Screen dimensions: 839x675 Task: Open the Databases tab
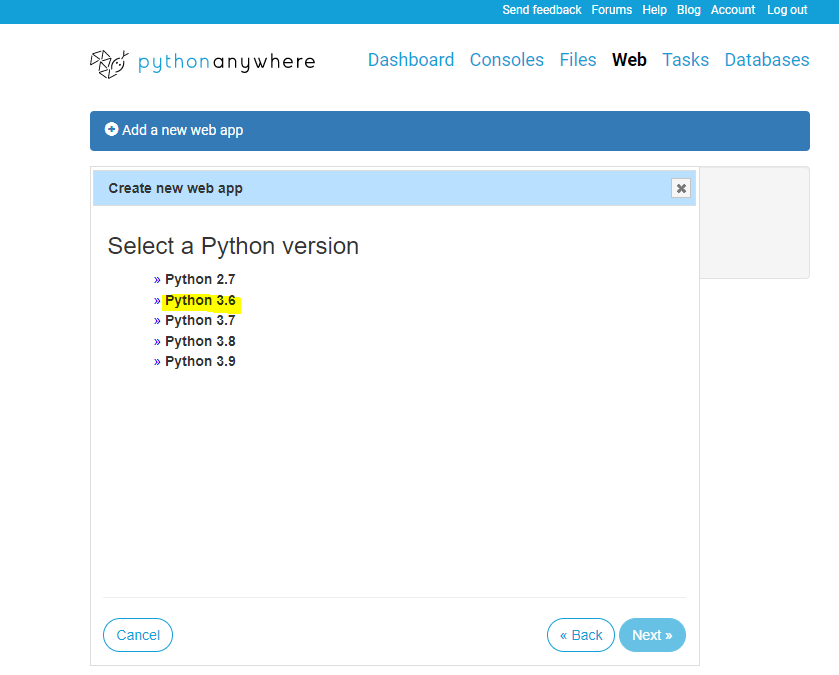767,60
